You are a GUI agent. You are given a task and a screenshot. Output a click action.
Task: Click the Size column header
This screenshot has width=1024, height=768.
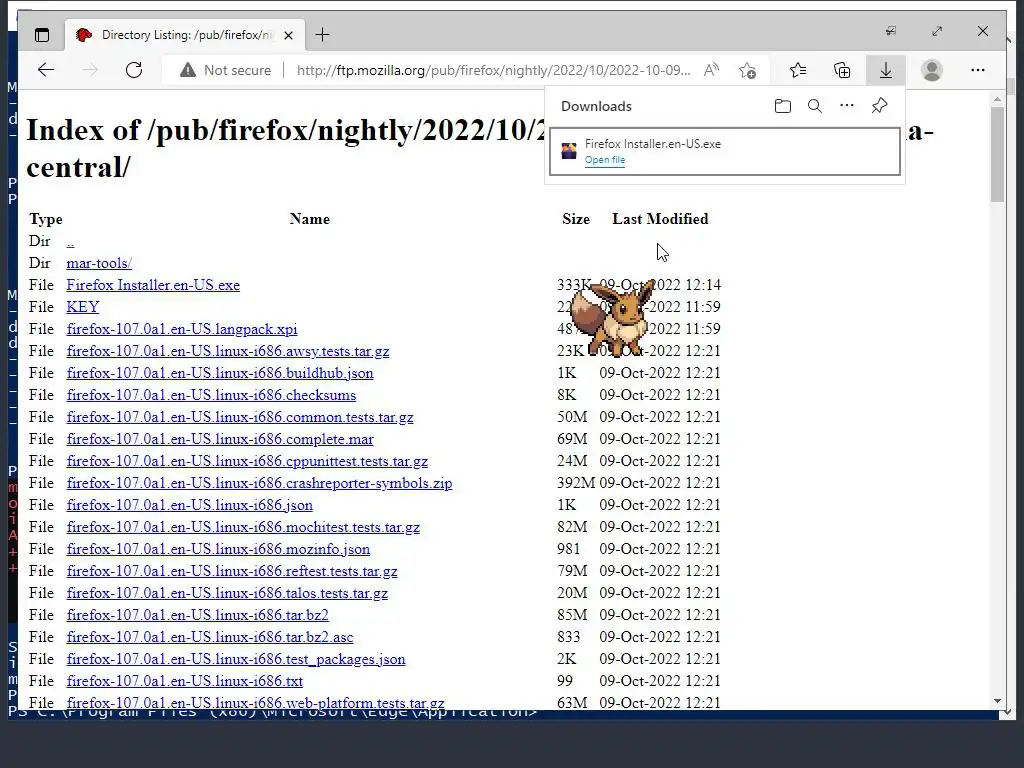click(576, 219)
